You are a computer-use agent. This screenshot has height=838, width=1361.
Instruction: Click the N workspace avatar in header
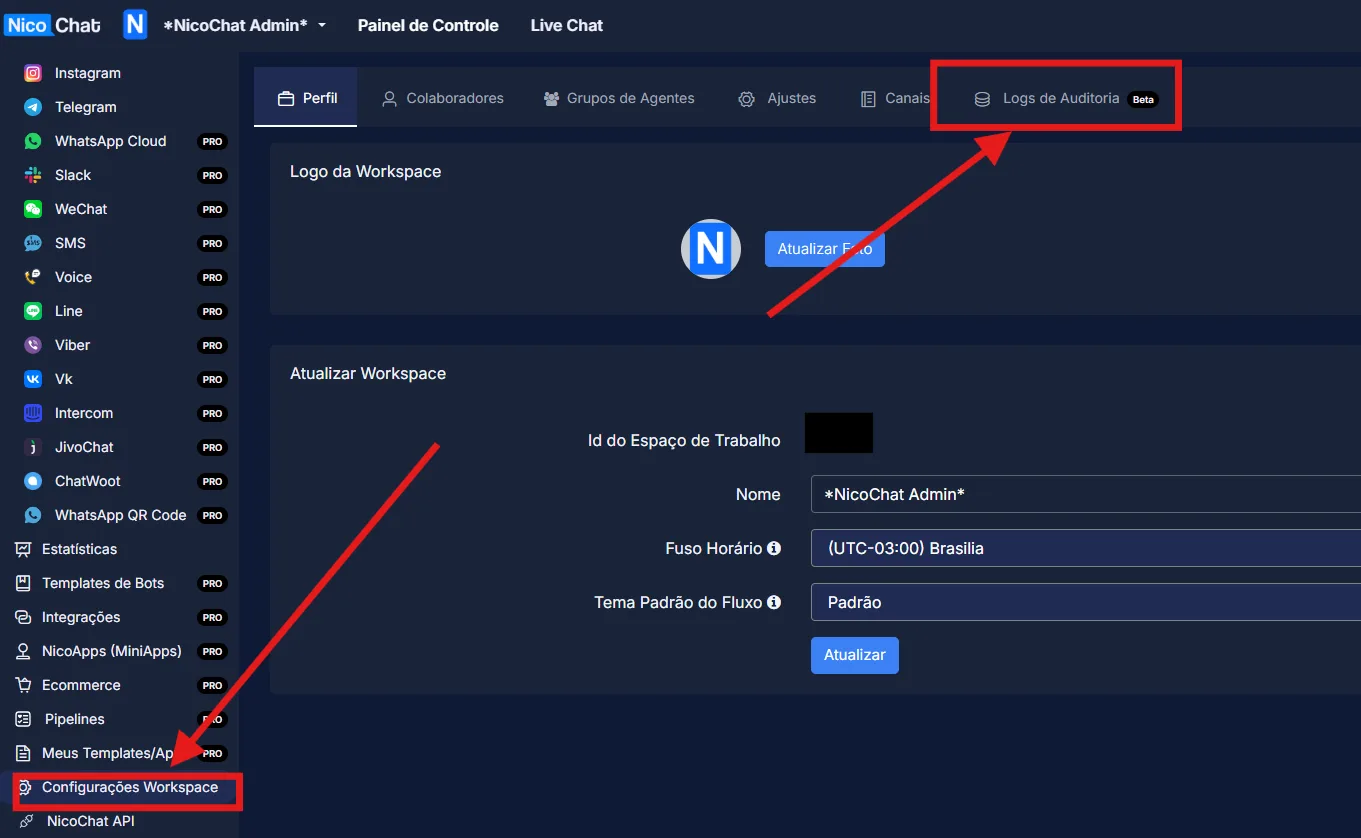tap(135, 25)
